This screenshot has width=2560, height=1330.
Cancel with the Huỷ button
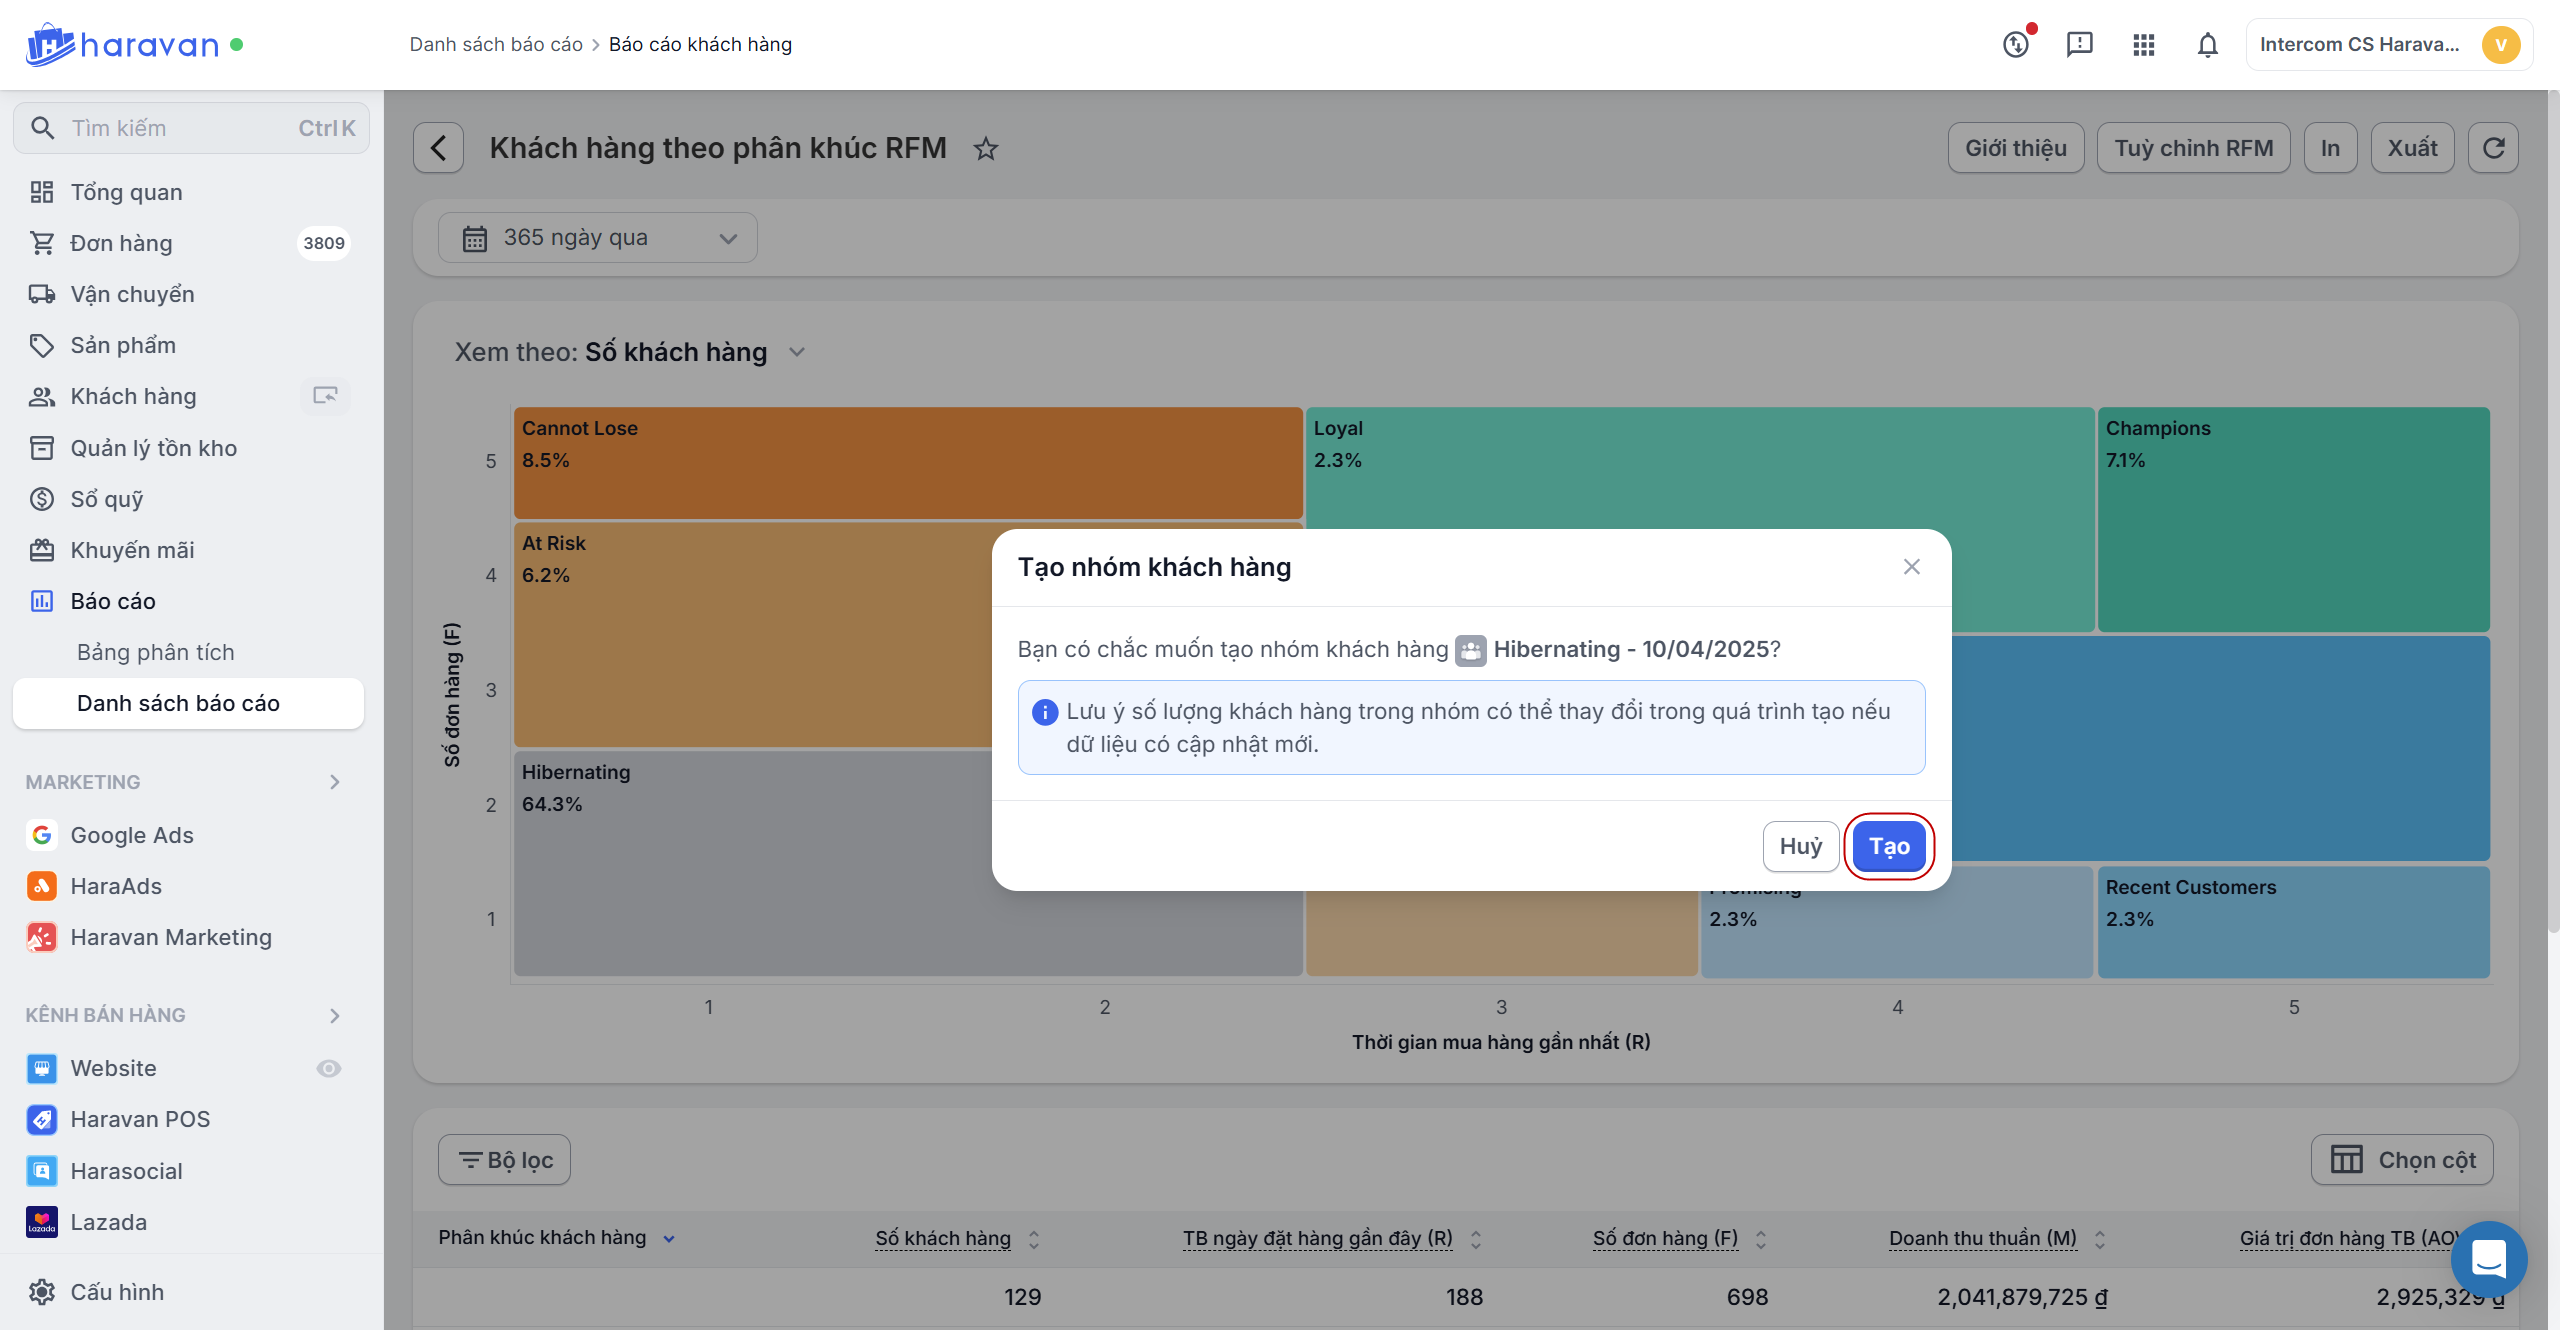[1800, 846]
